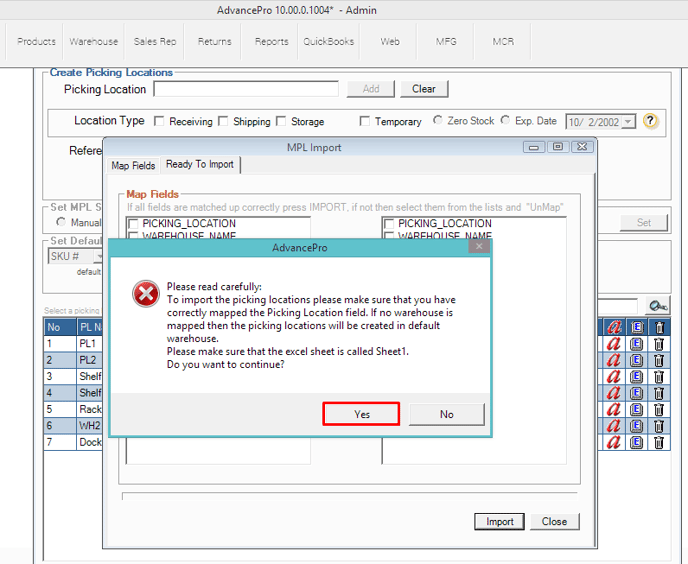Screen dimensions: 688x564
Task: Click the red error X icon in the dialog
Action: click(x=146, y=293)
